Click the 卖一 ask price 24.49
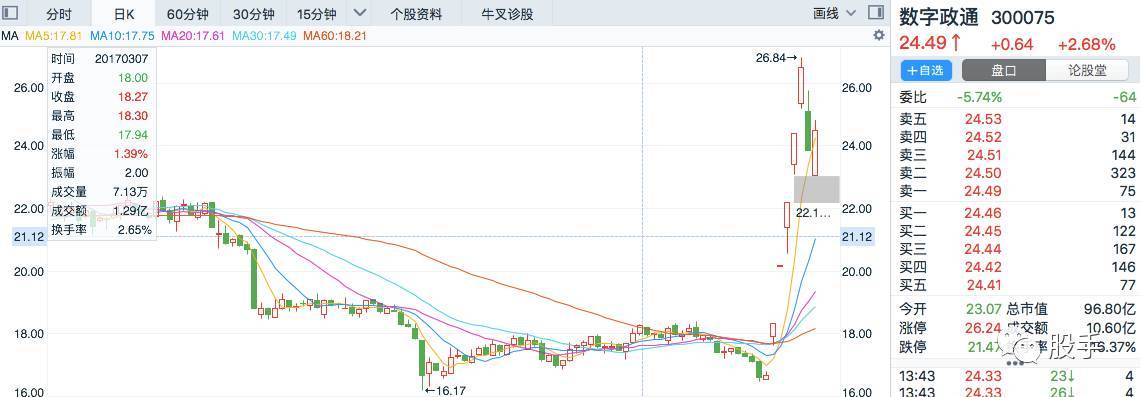Viewport: 1141px width, 397px height. 982,192
